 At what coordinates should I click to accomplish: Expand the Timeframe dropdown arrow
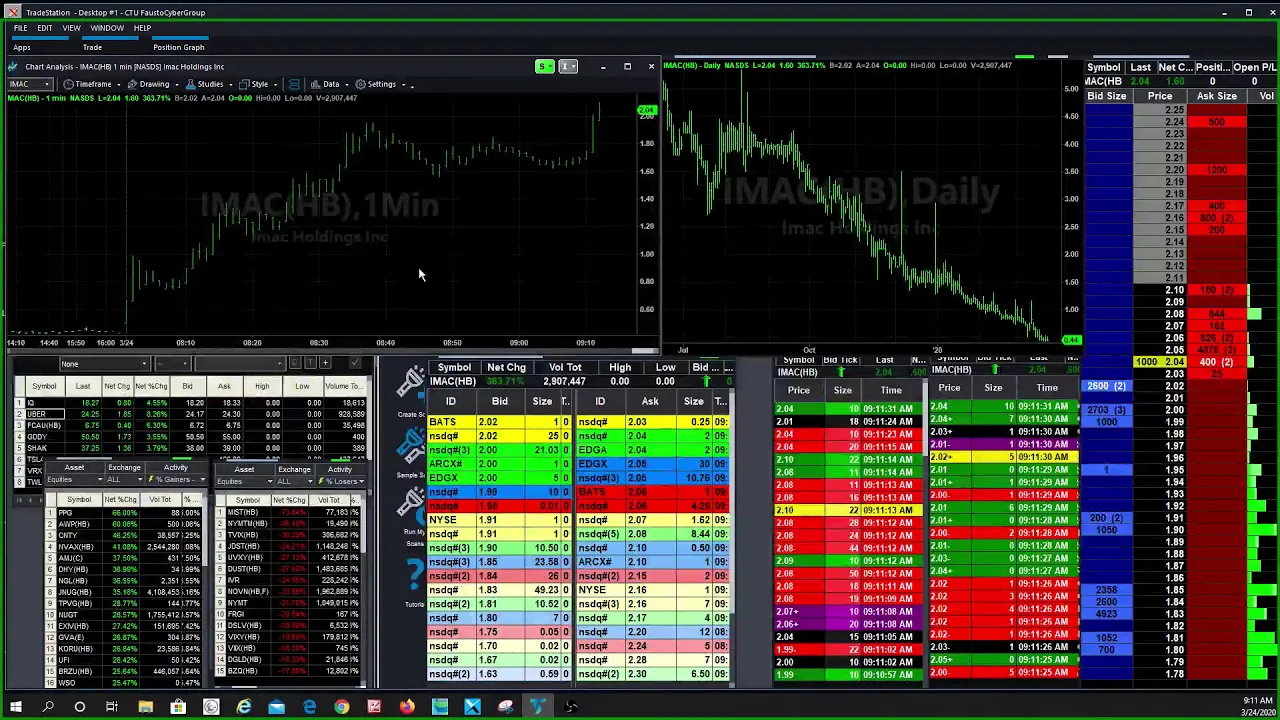pos(117,84)
